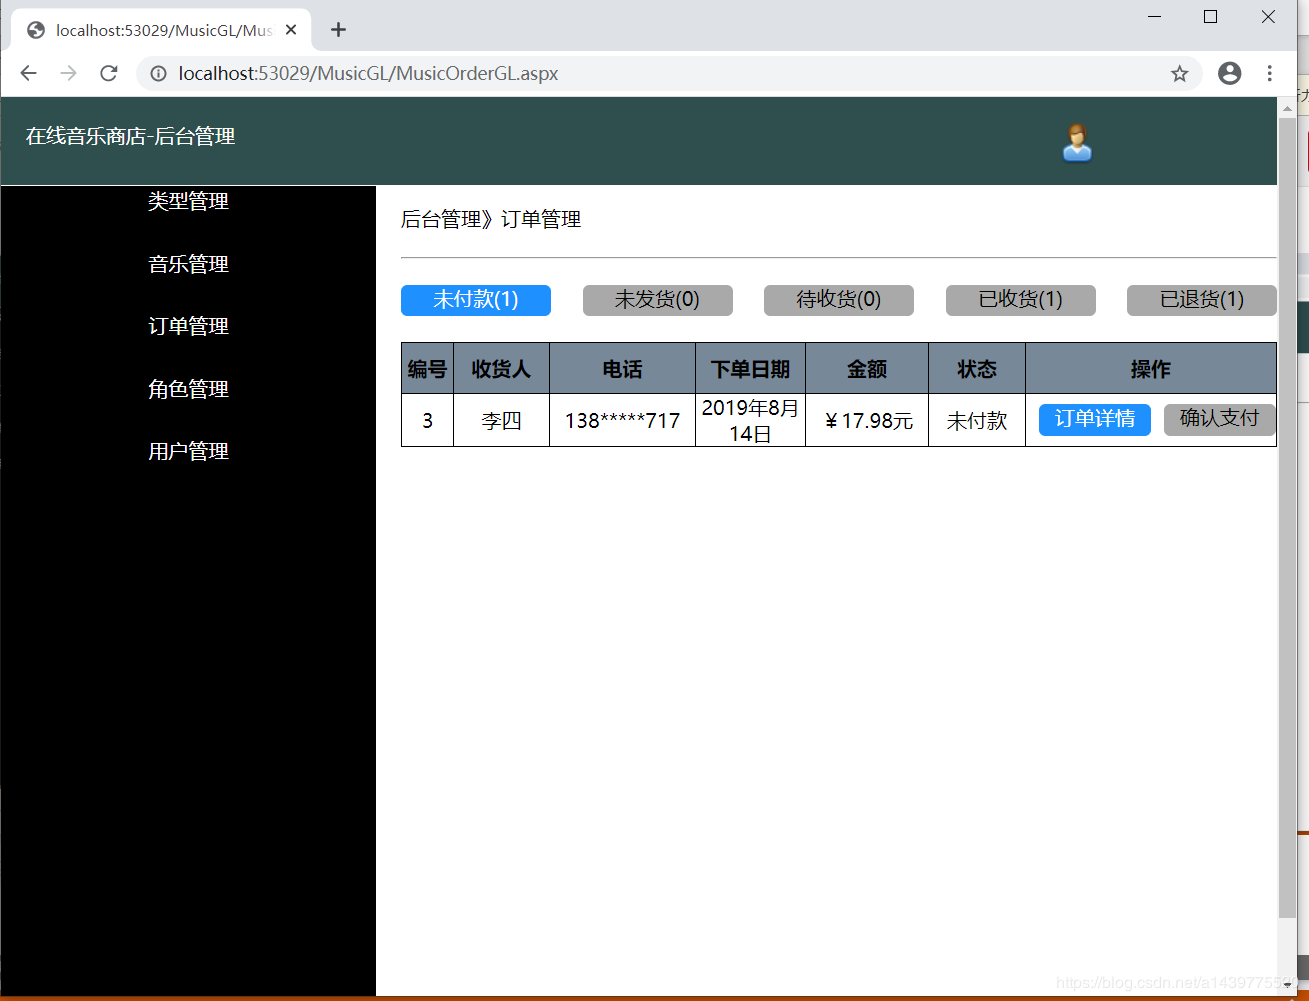Open Chrome profile account icon

1229,73
